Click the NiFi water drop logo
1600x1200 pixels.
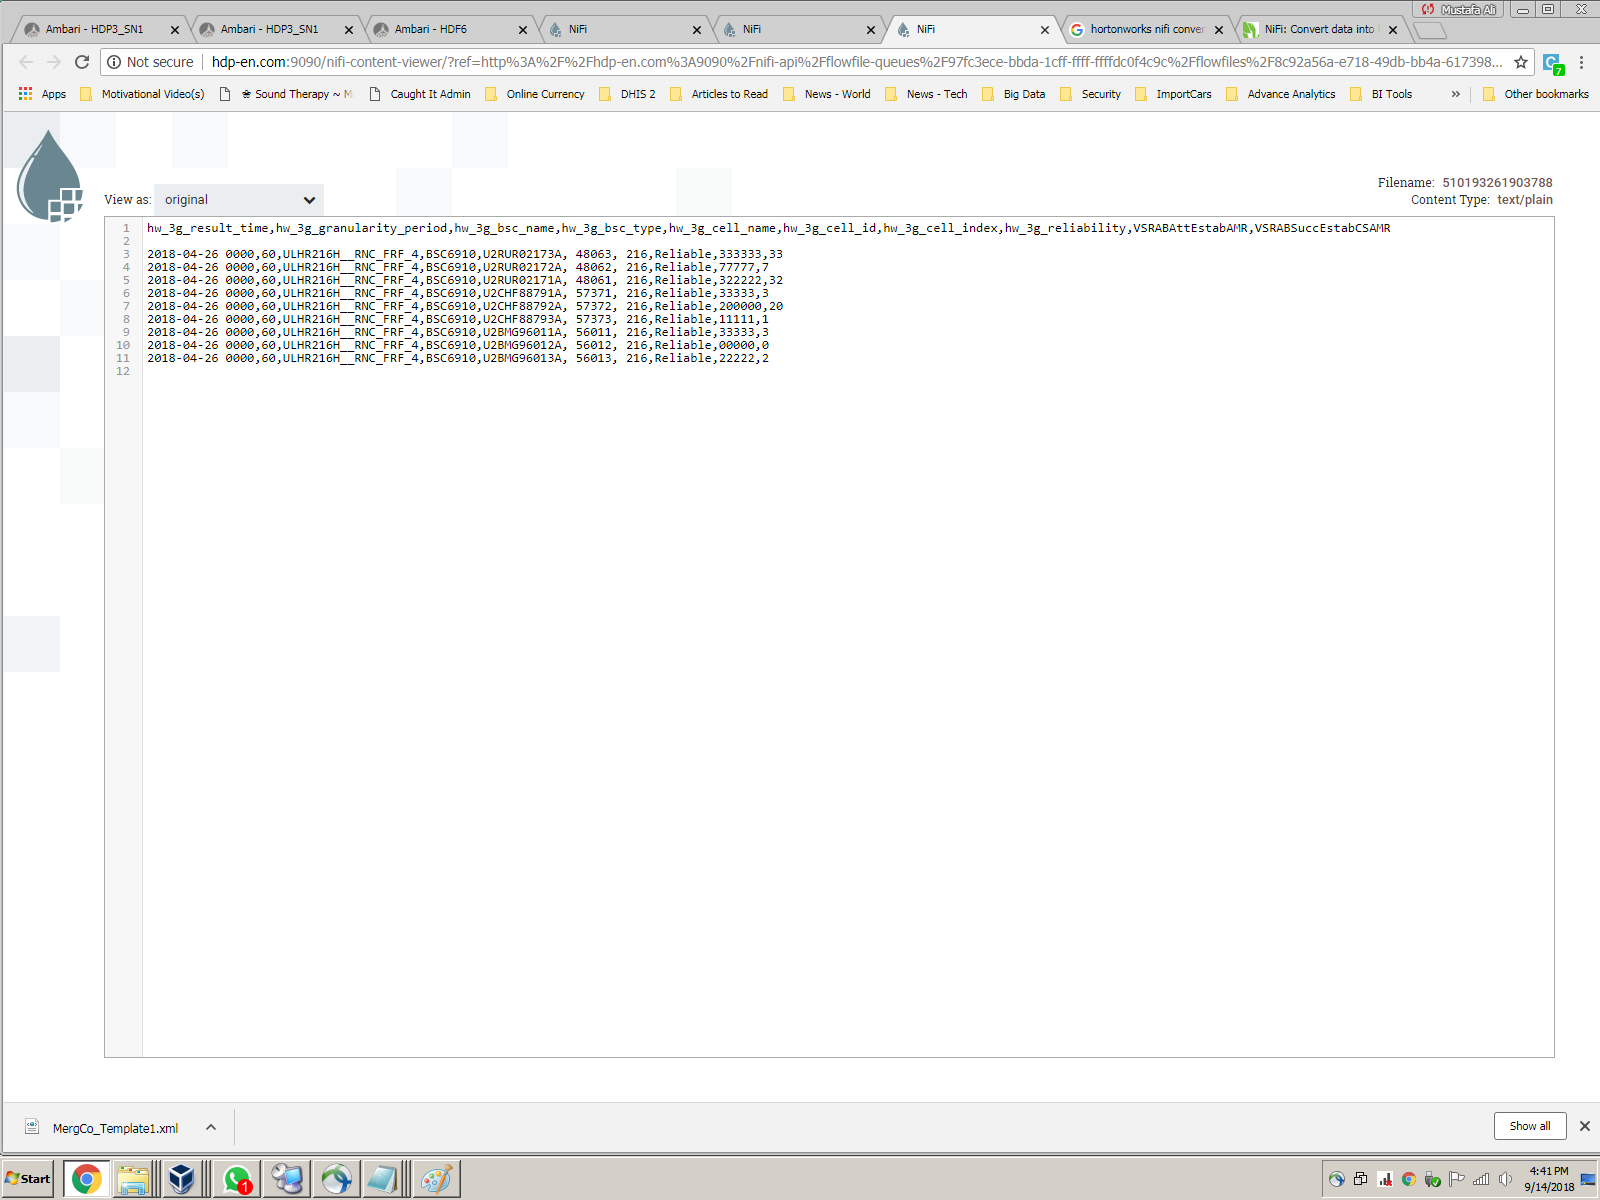47,175
